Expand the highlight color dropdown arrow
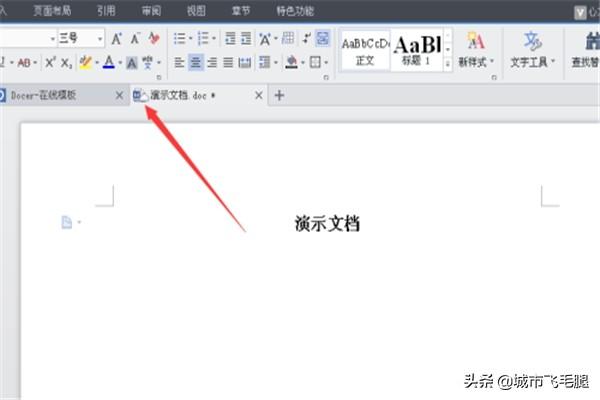Screen dimensions: 600x400 click(x=97, y=62)
